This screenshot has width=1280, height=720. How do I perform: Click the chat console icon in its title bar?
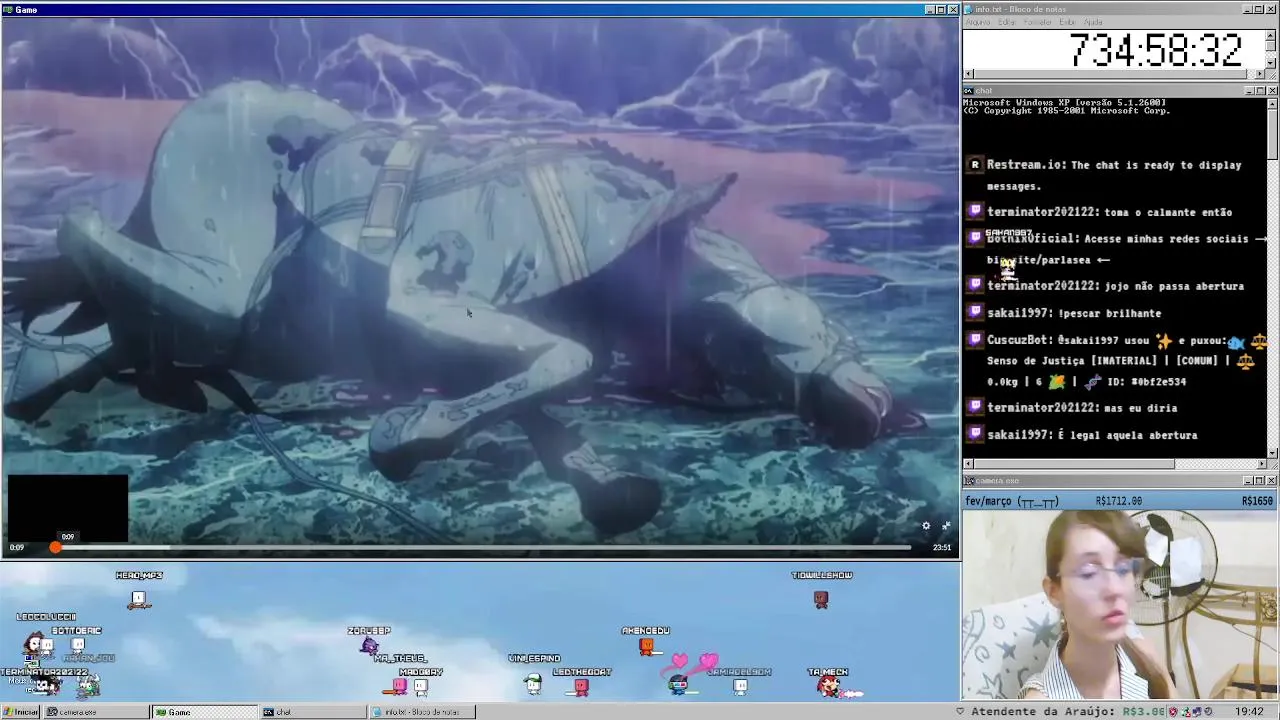[x=968, y=91]
